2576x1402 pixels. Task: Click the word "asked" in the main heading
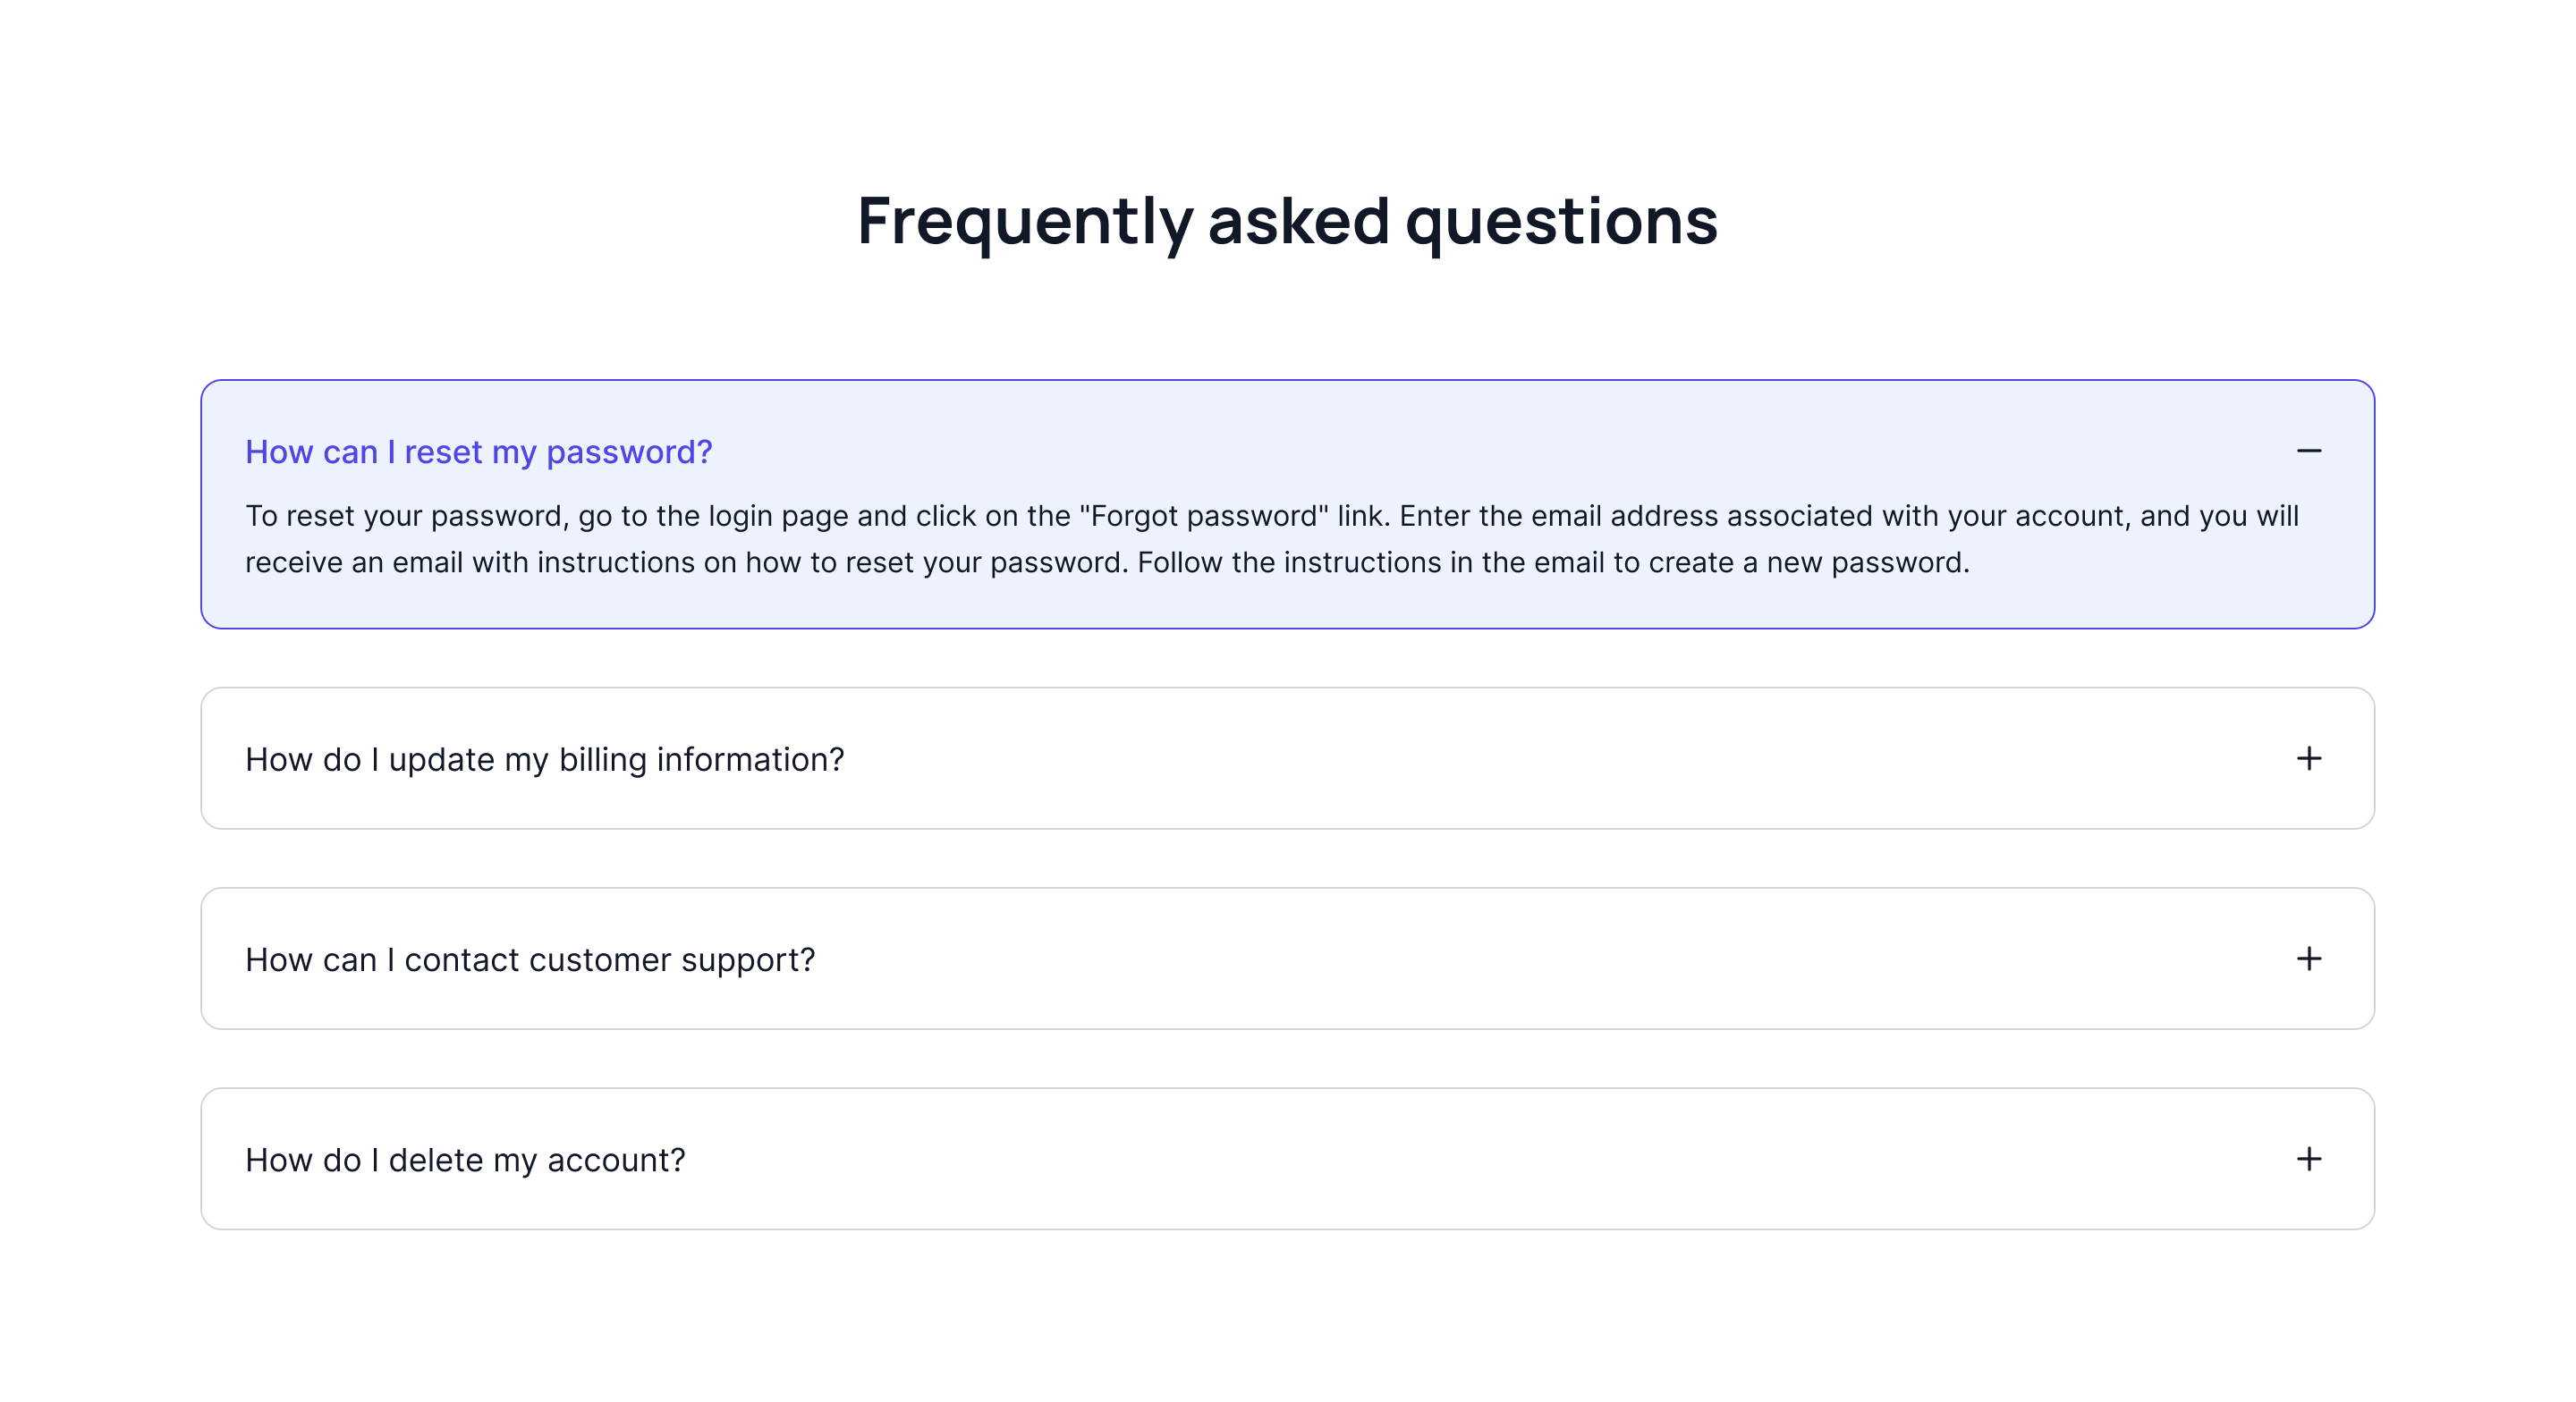pos(1298,221)
